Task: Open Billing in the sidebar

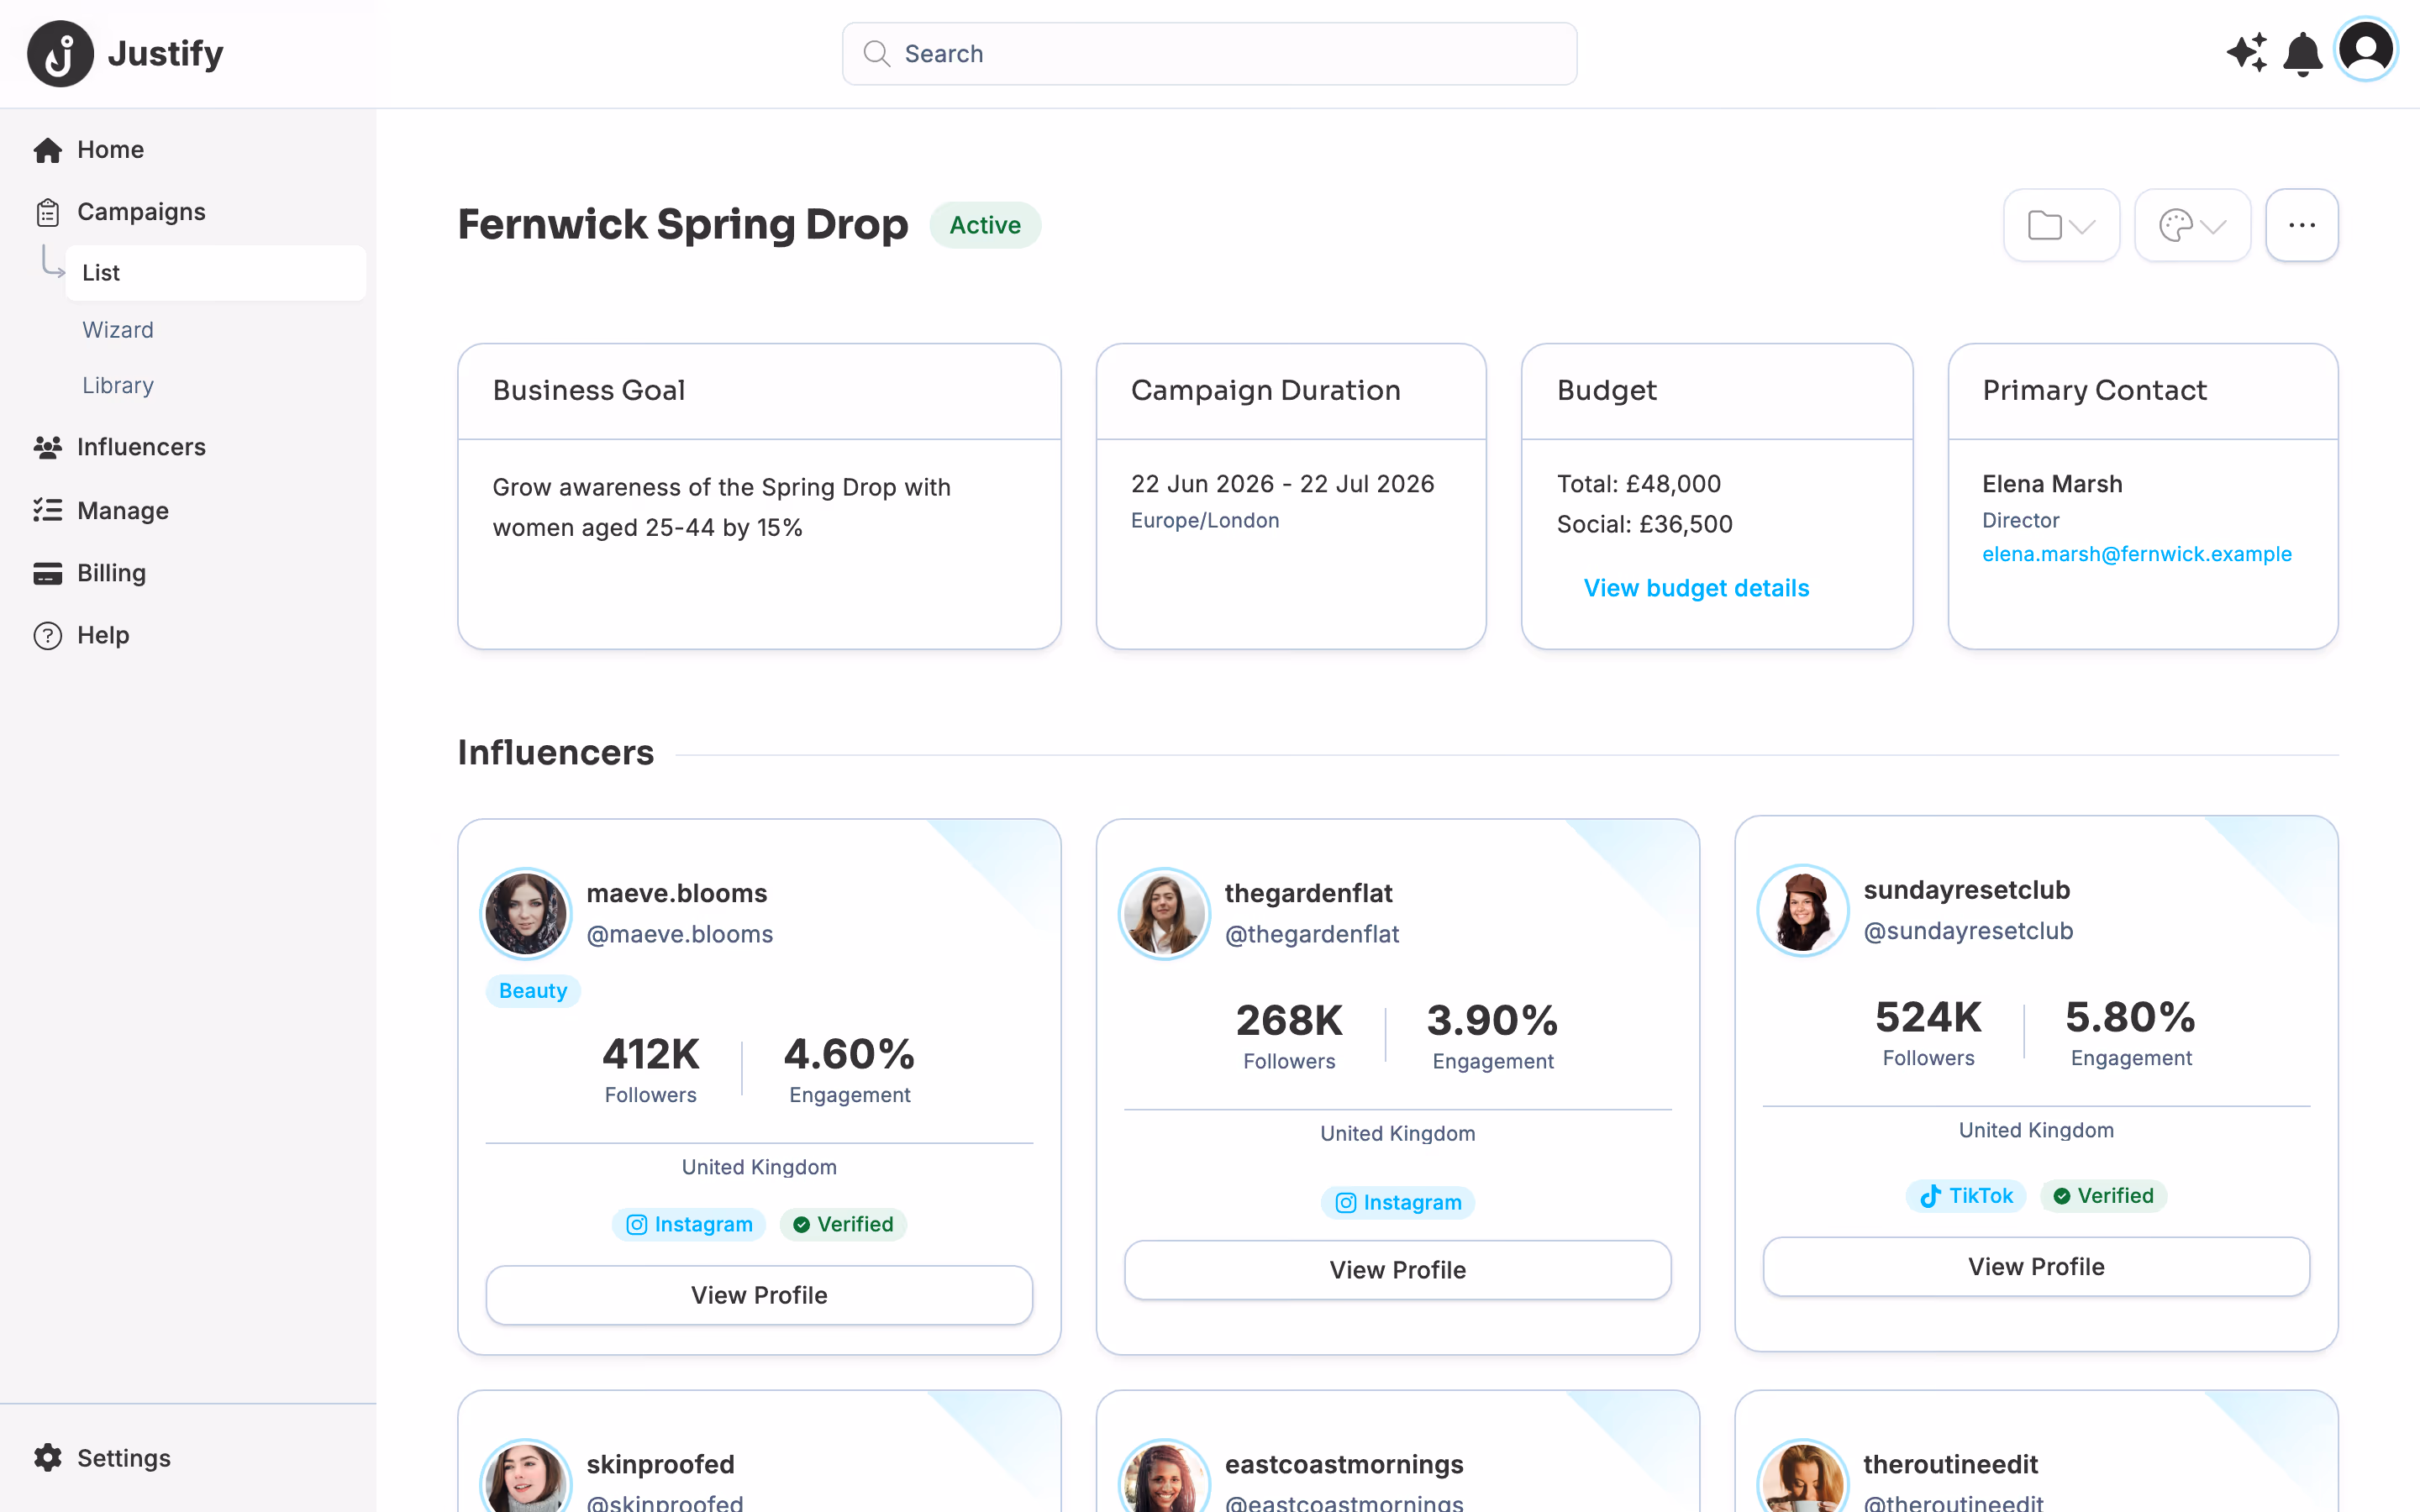Action: [111, 573]
